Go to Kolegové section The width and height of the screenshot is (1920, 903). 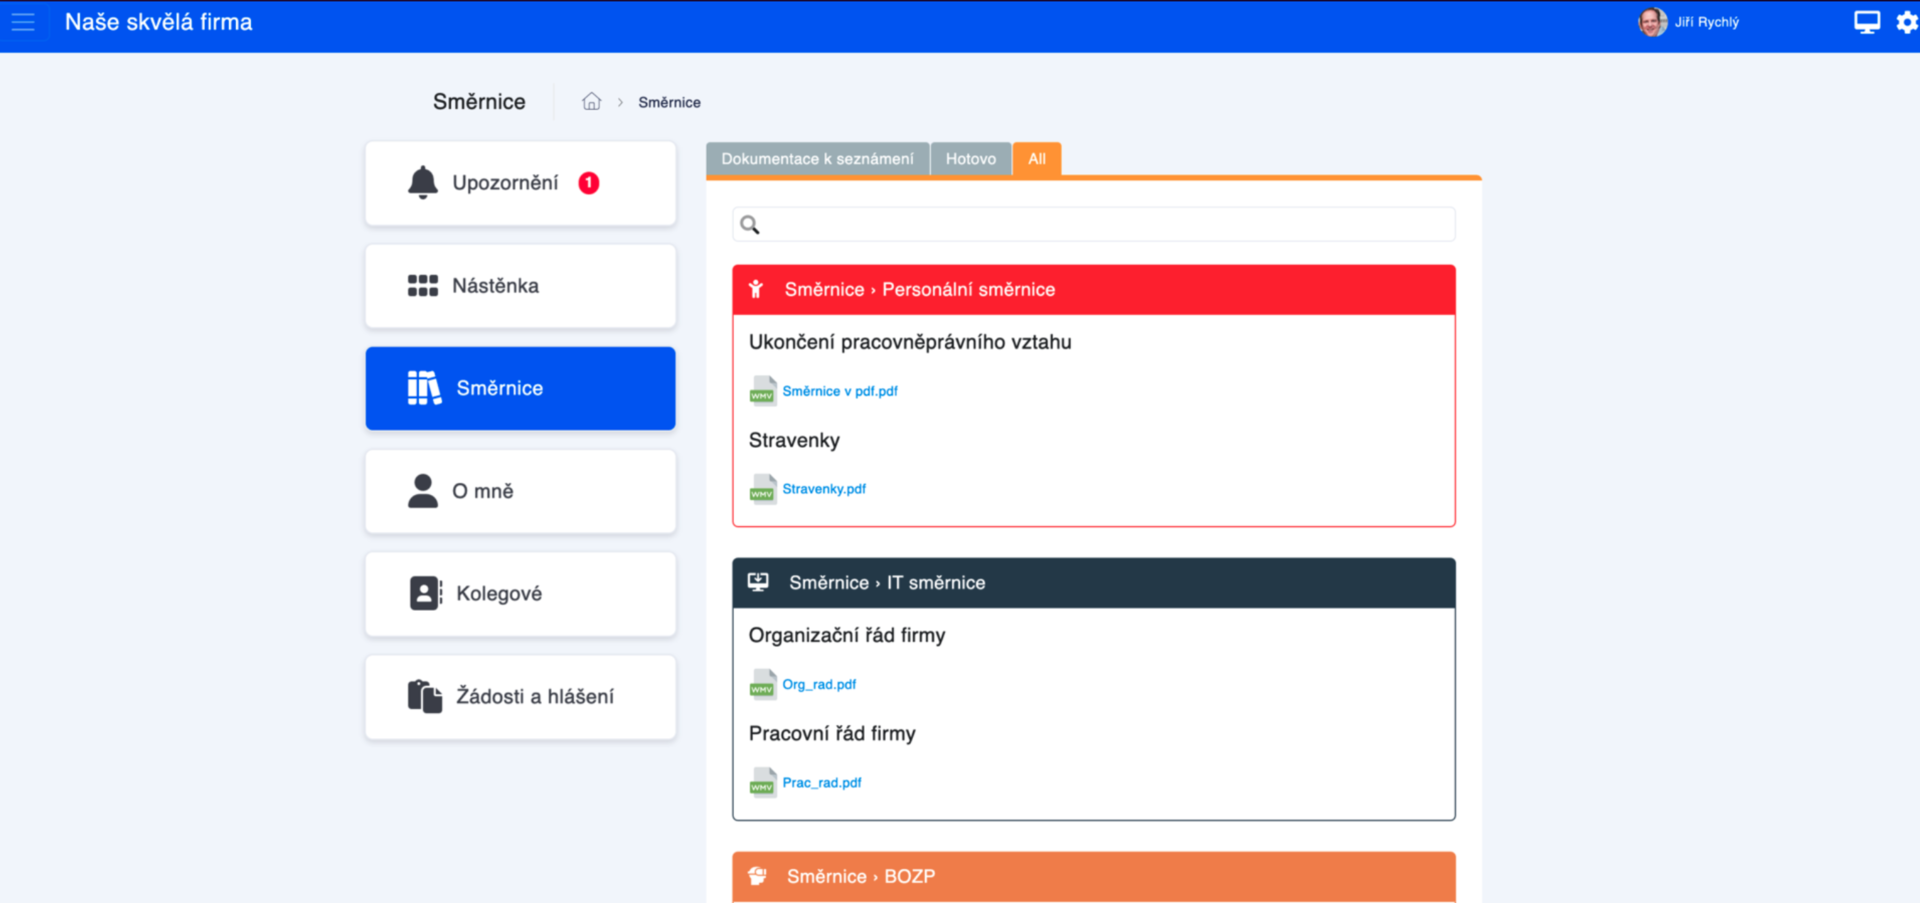[x=520, y=594]
